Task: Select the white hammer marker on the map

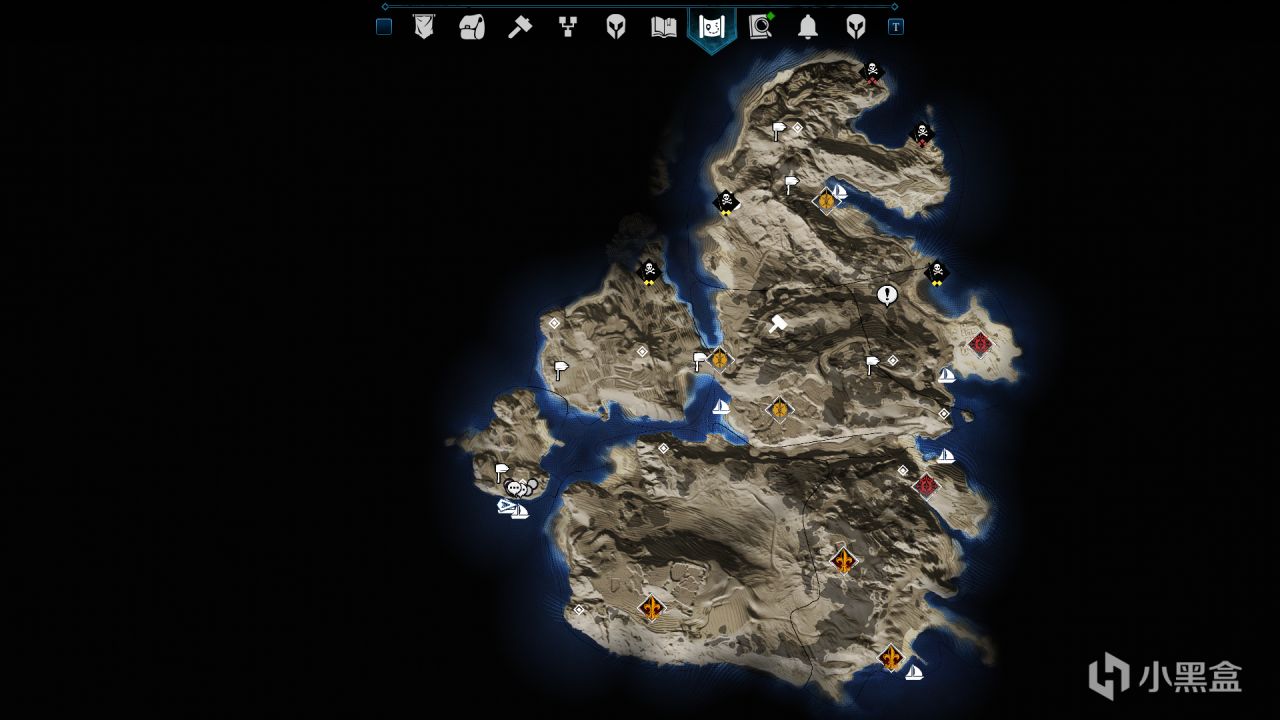Action: coord(777,324)
